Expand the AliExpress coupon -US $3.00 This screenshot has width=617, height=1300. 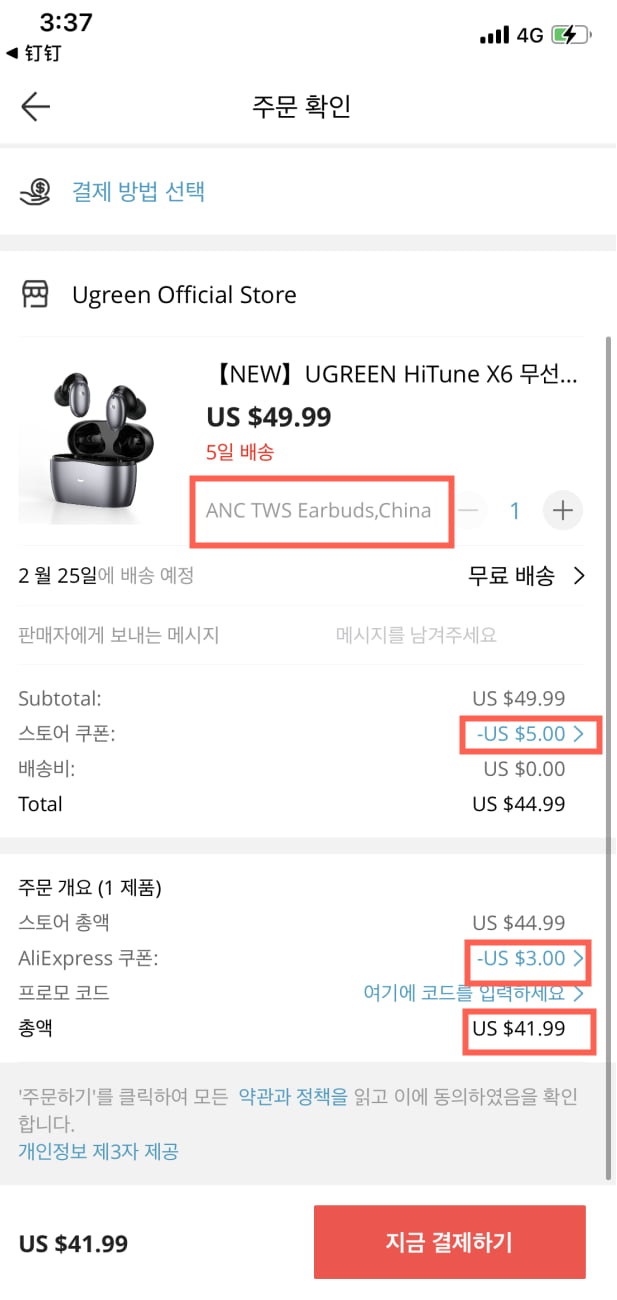coord(531,959)
